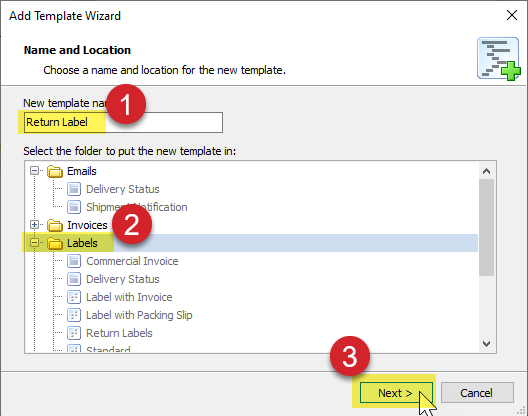This screenshot has height=416, width=528.
Task: Click the Shipment Notification template icon
Action: coord(74,207)
